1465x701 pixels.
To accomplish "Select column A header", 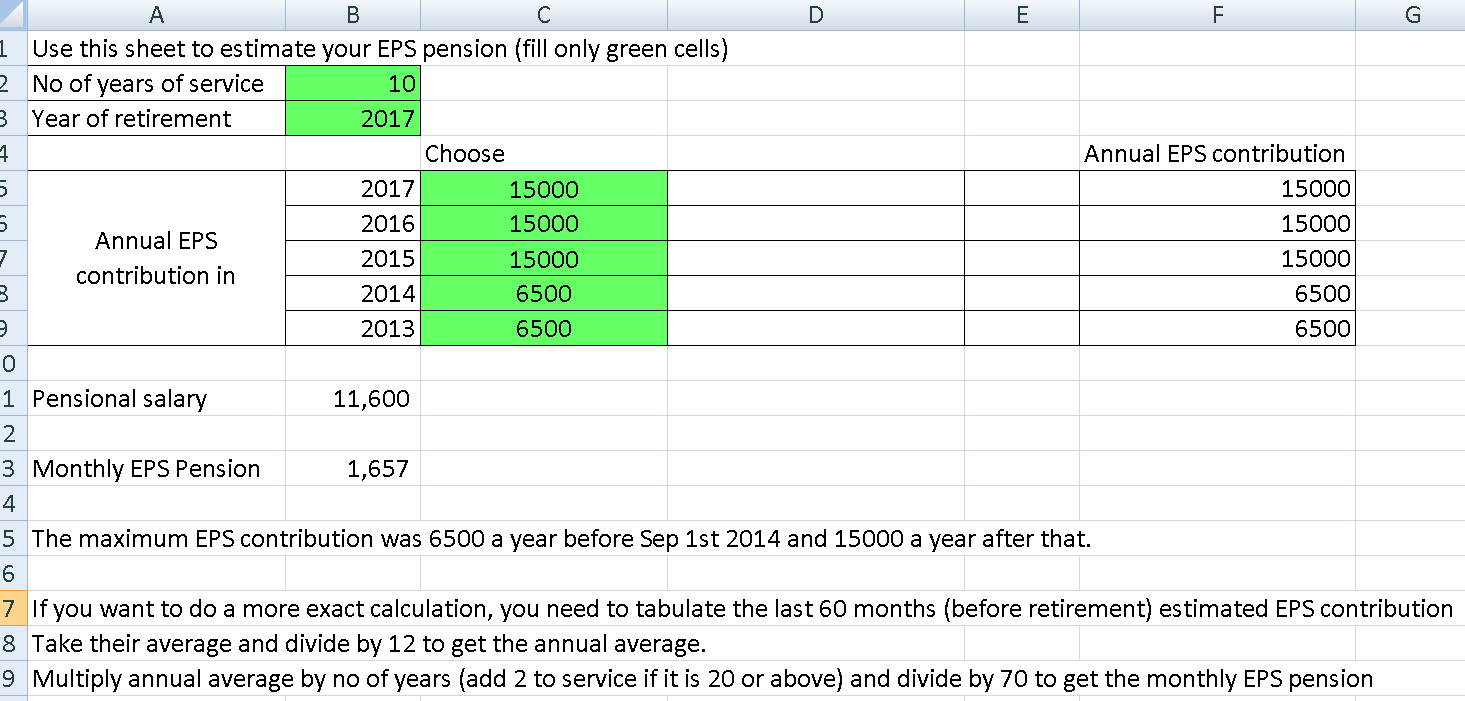I will coord(156,14).
